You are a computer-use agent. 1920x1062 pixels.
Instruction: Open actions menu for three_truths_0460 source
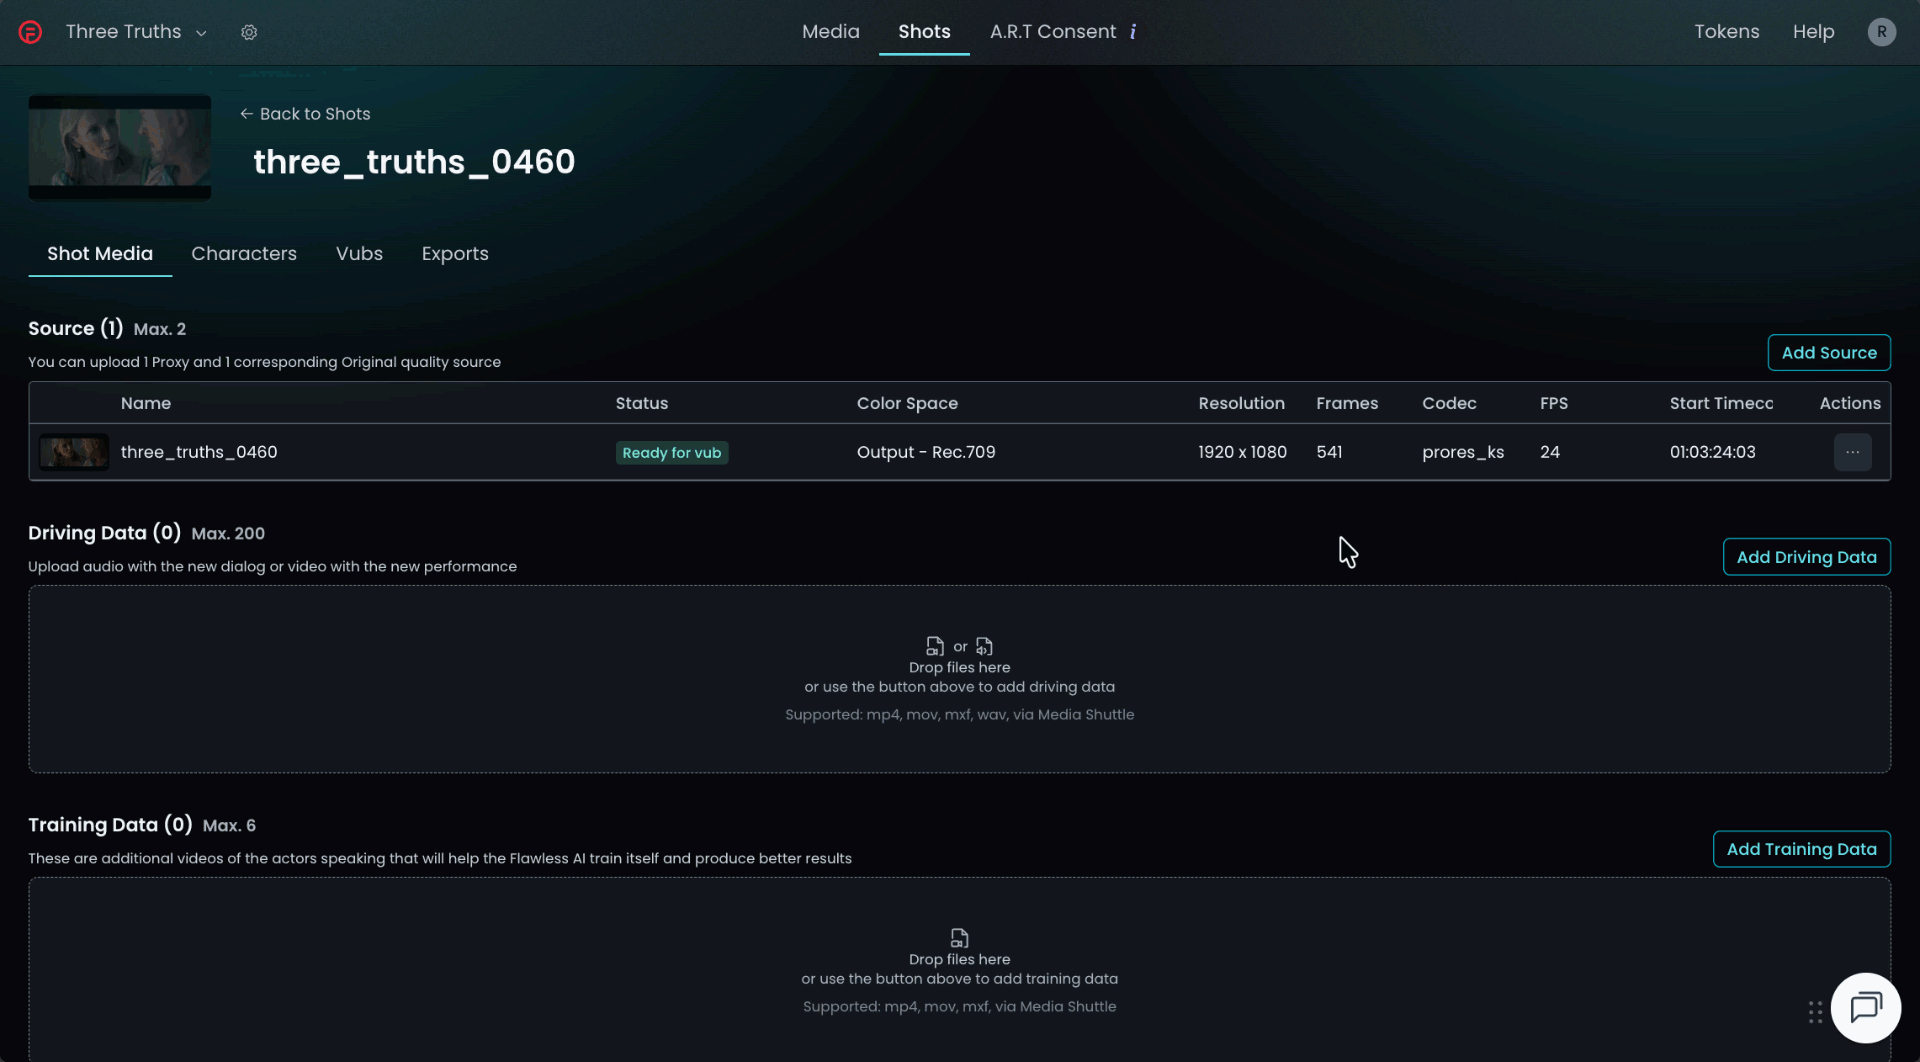[x=1852, y=452]
